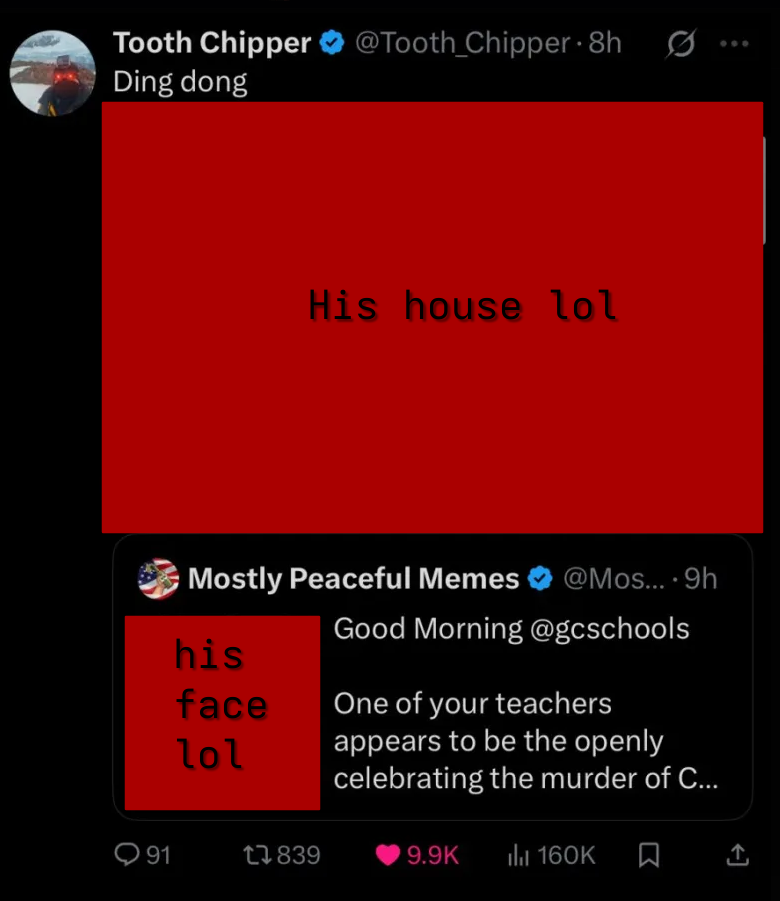Bookmark this post
Viewport: 780px width, 901px height.
point(649,855)
